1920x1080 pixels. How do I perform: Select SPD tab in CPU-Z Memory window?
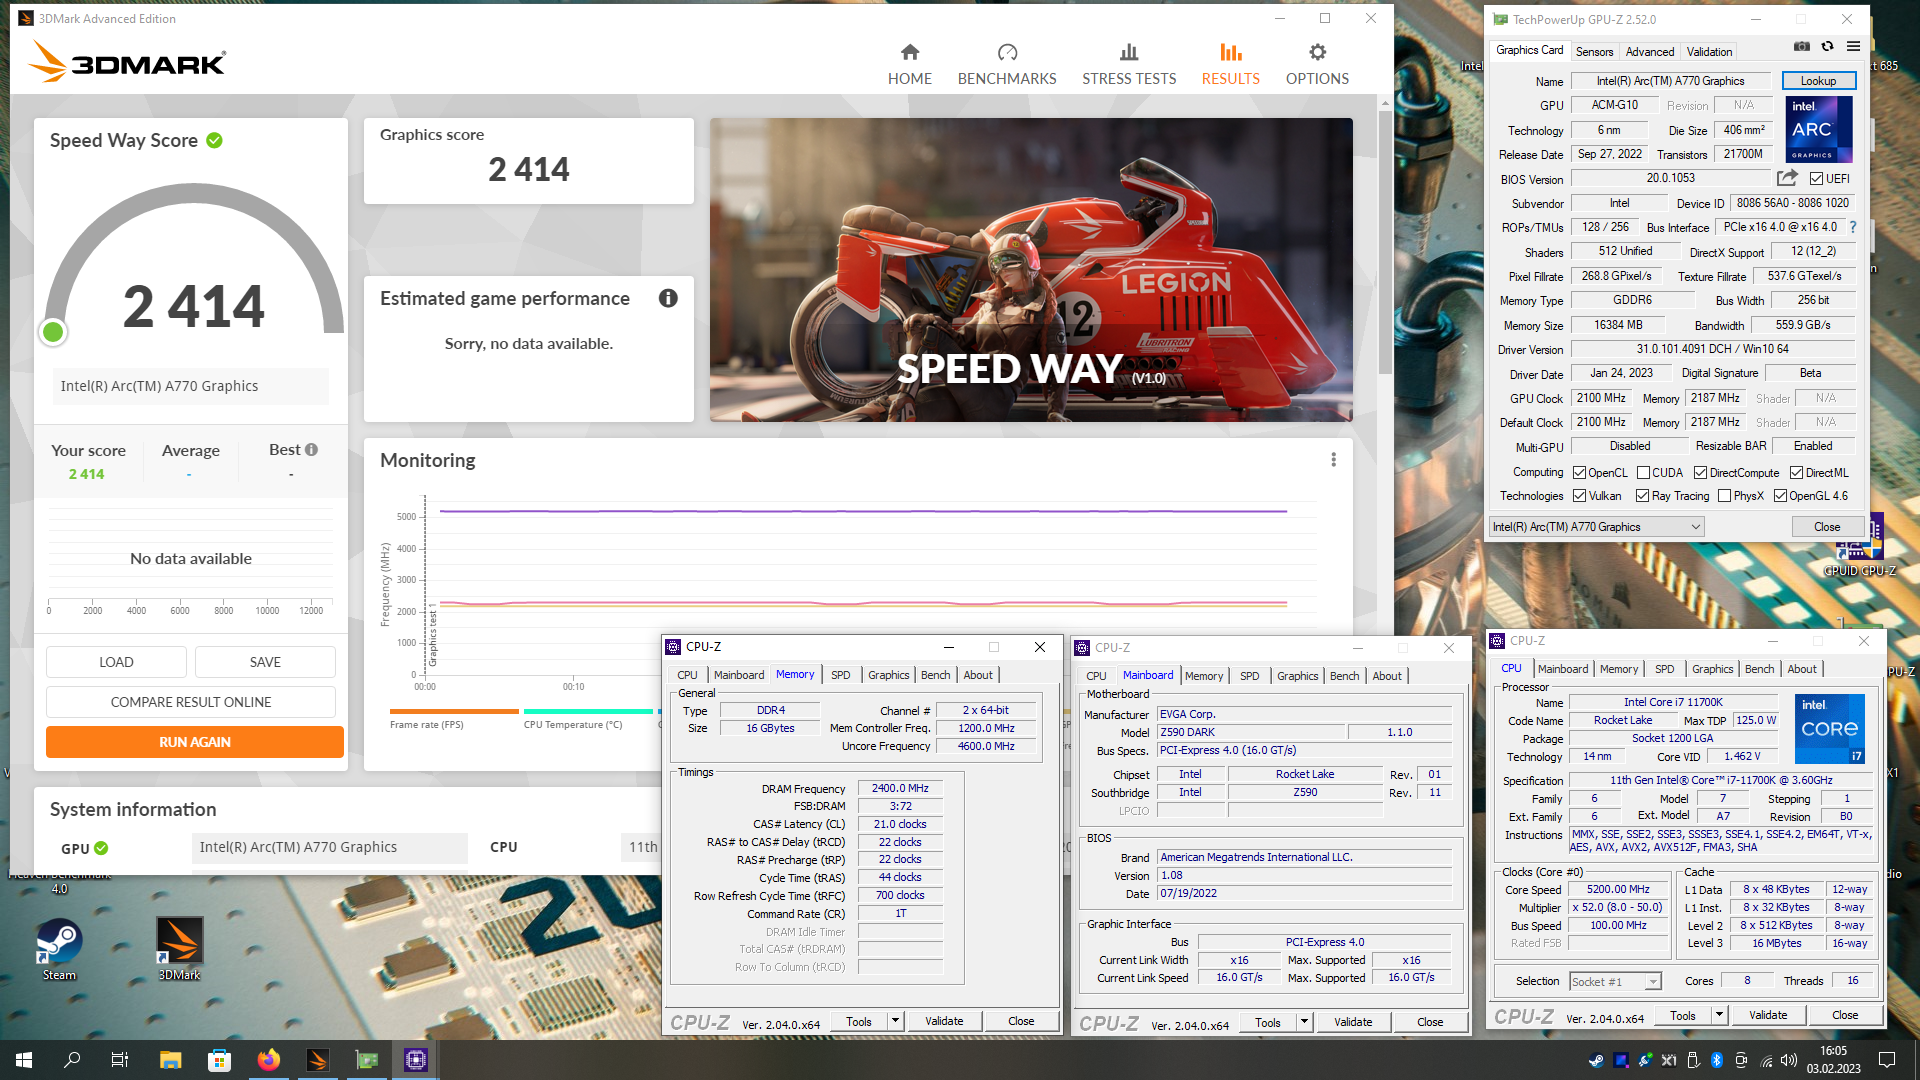coord(840,675)
